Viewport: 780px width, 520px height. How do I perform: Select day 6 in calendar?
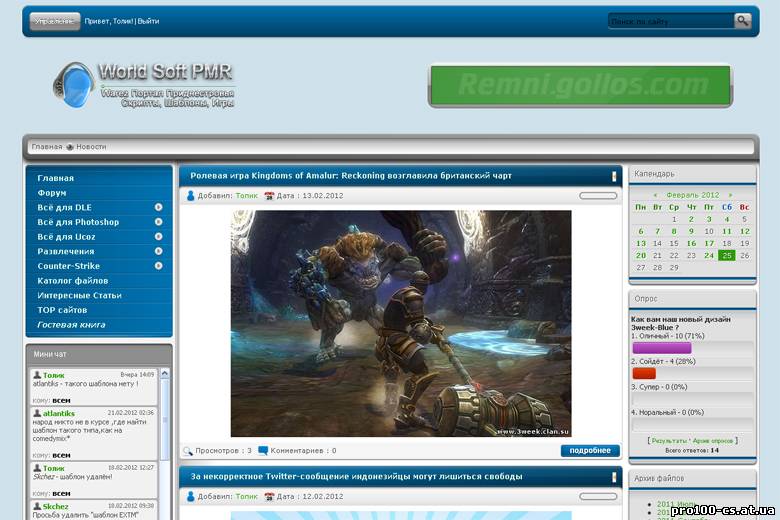tap(641, 231)
